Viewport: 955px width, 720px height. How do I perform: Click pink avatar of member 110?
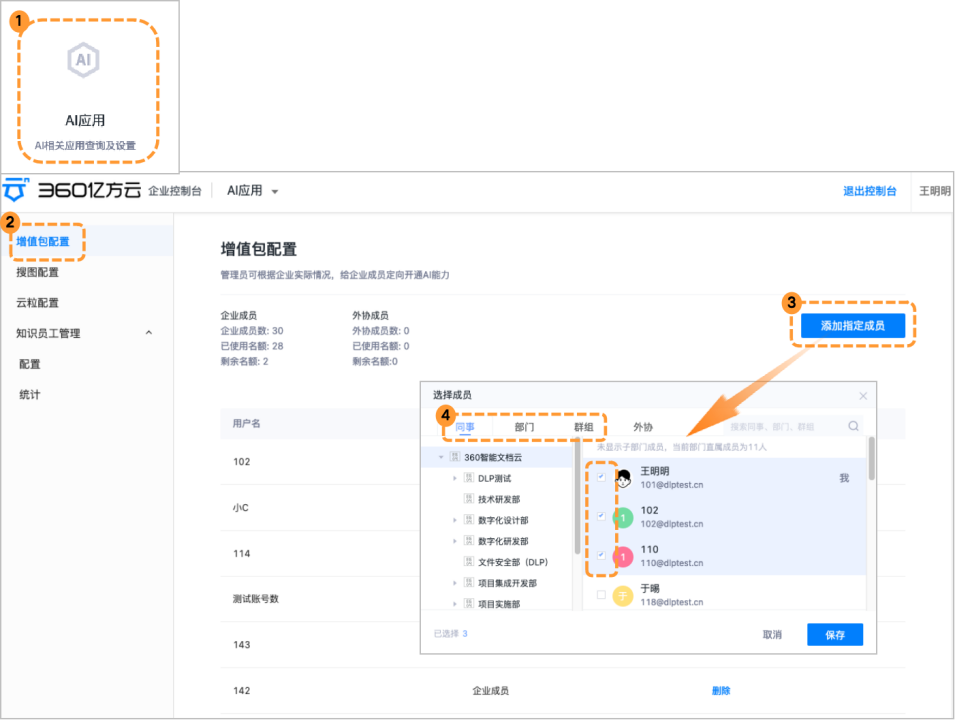(x=622, y=557)
